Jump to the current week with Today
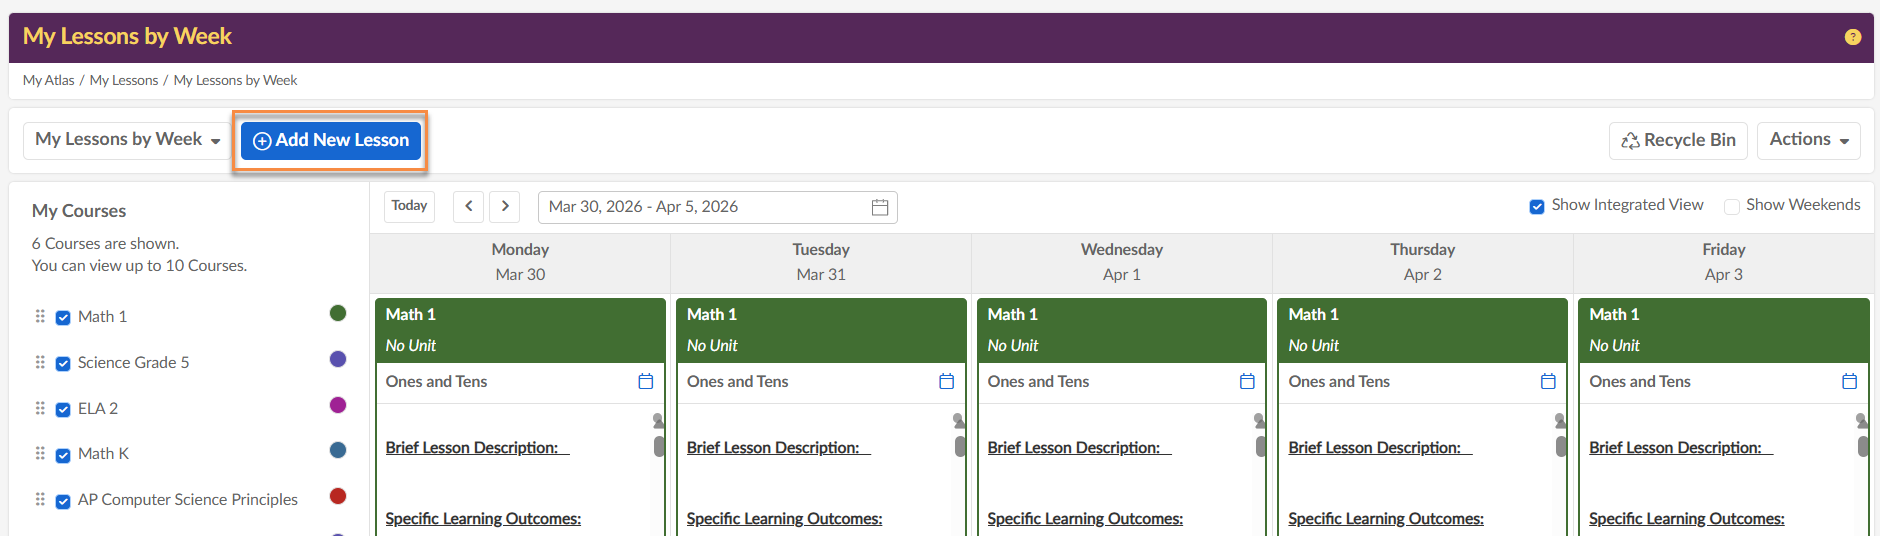 pos(409,206)
